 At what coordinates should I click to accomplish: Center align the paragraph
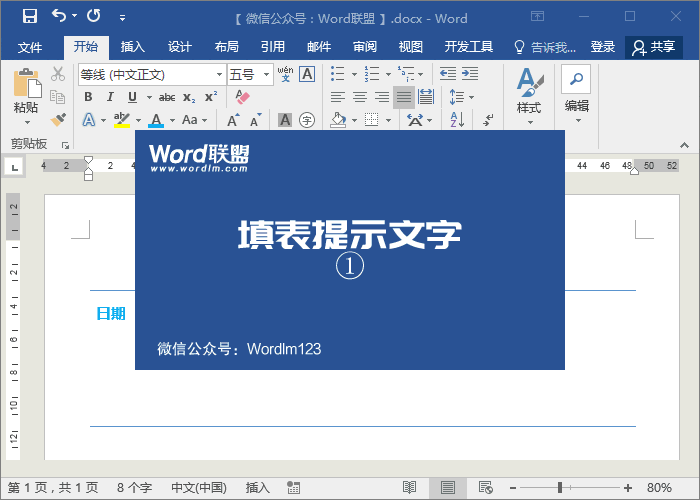tap(360, 97)
